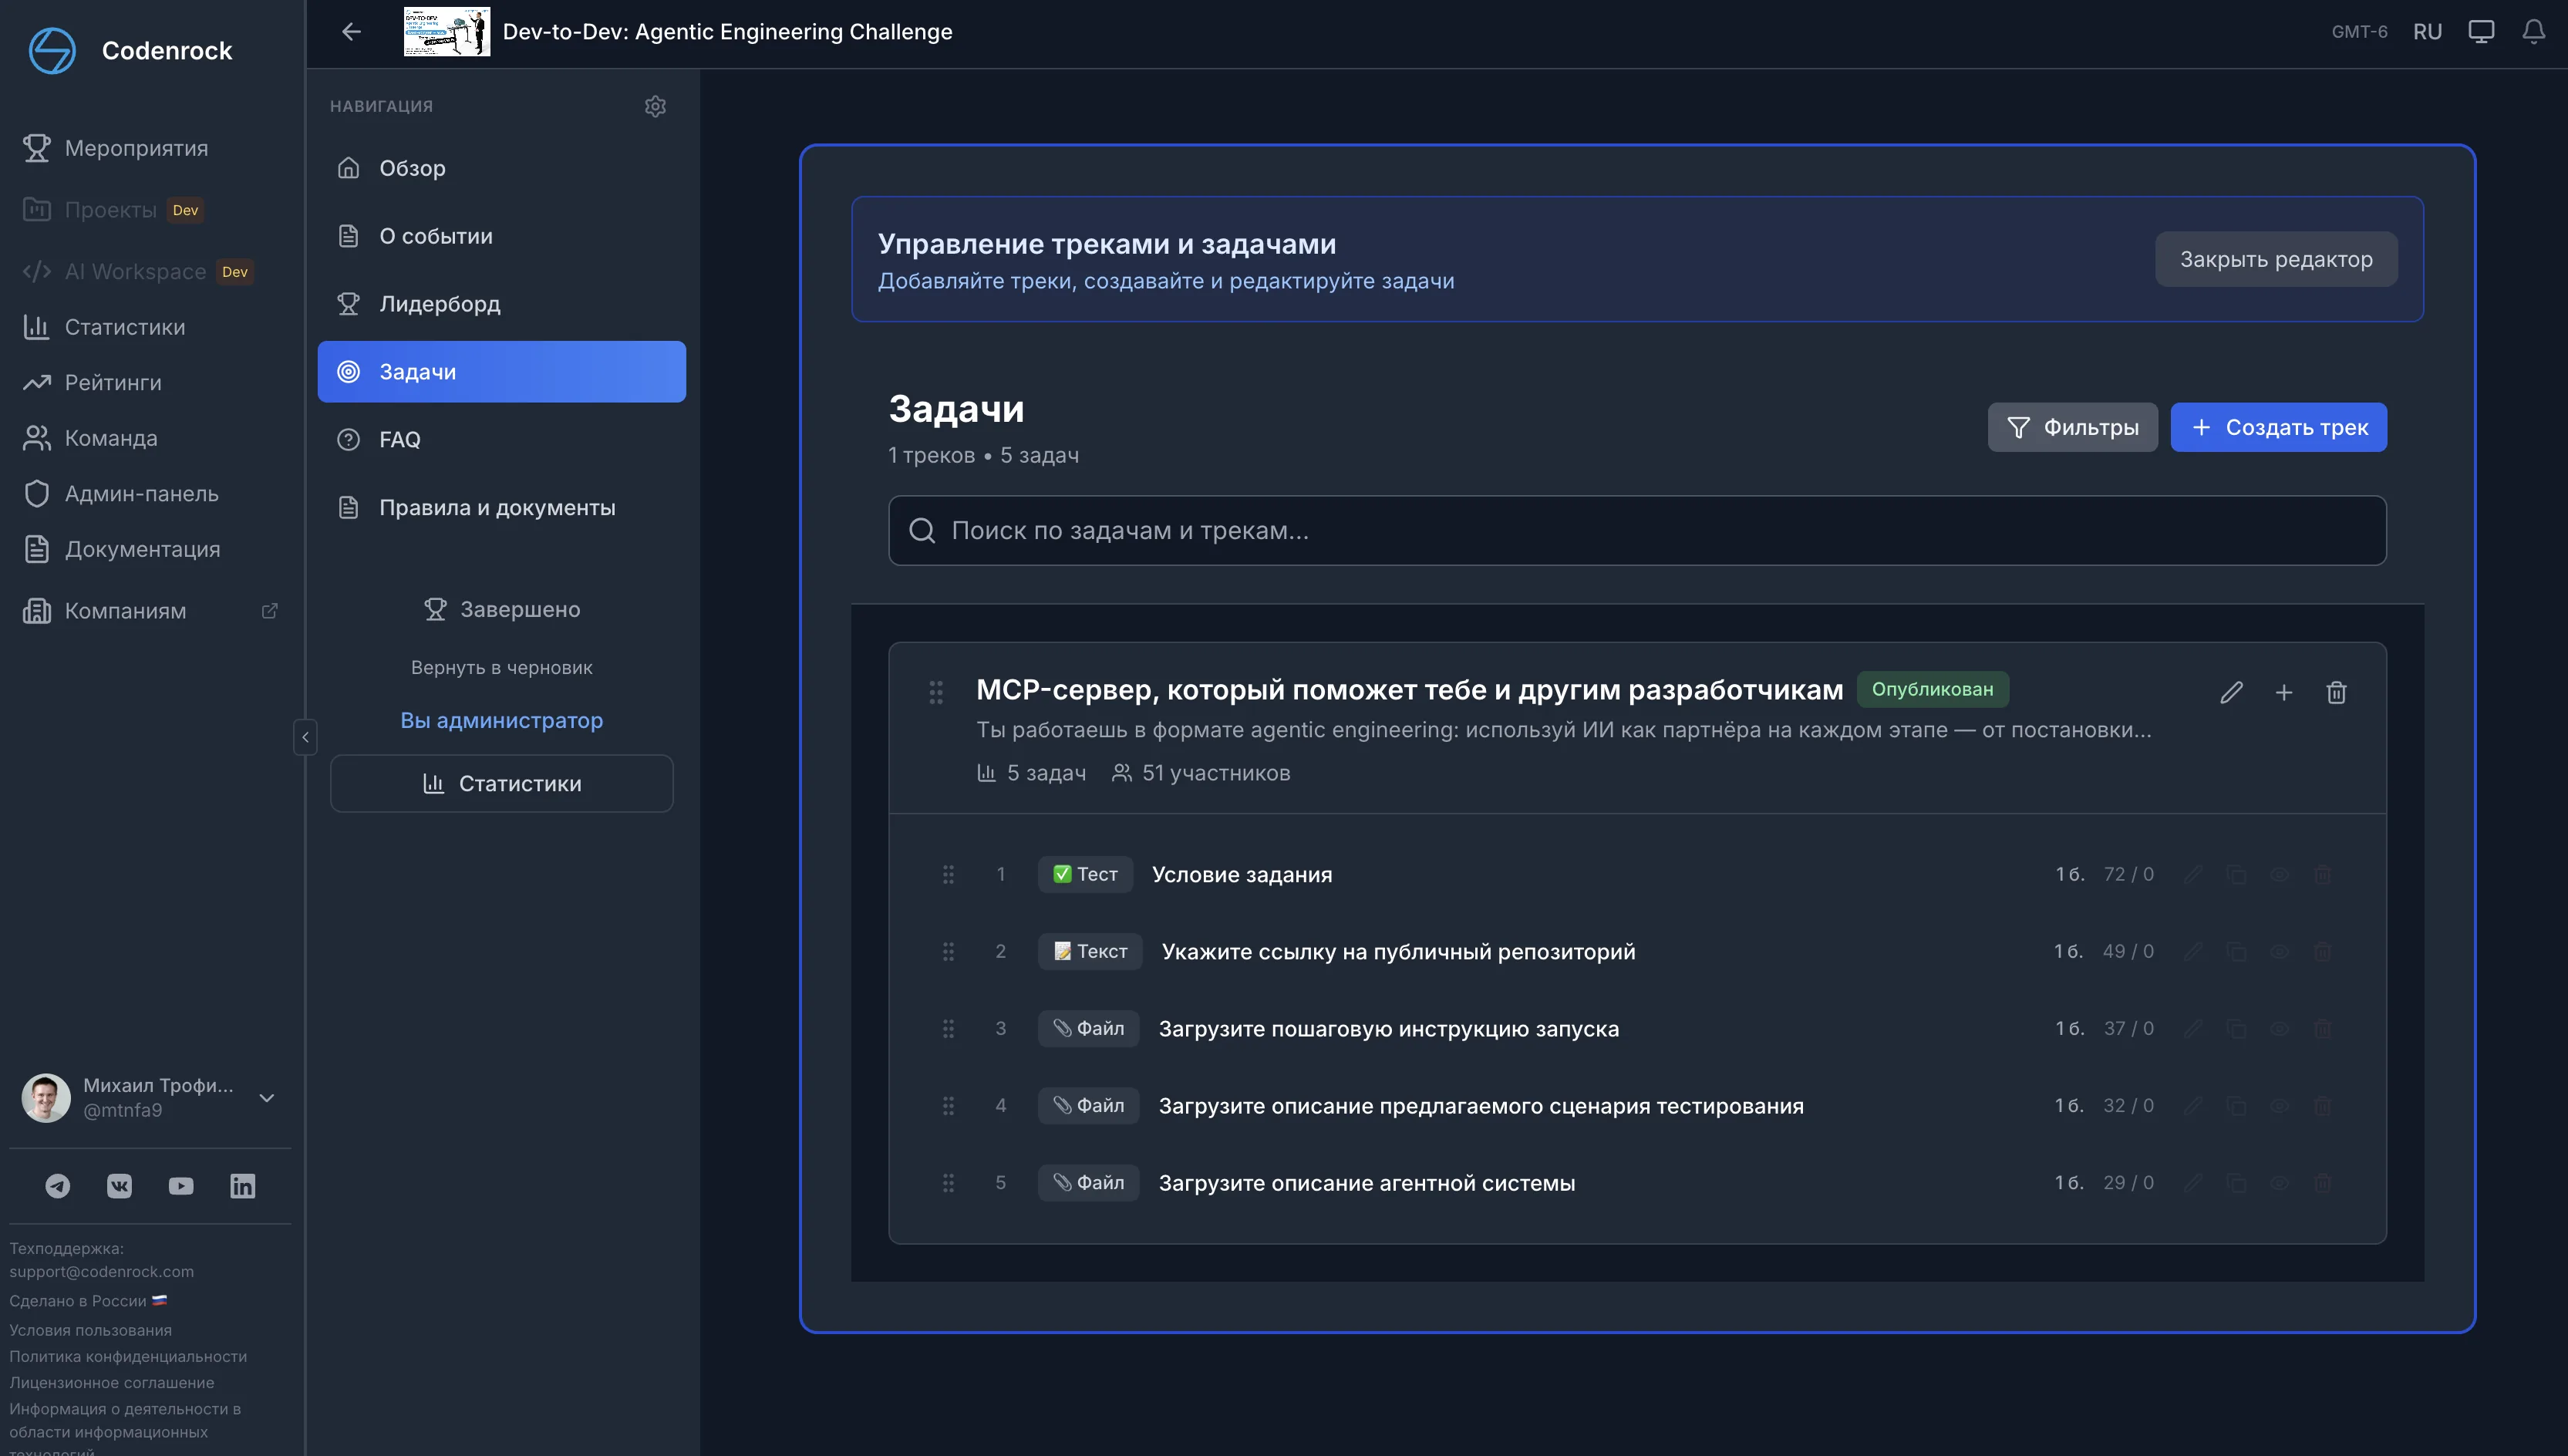Toggle visibility of the Загрузите описание агентной системы task
The width and height of the screenshot is (2568, 1456).
pyautogui.click(x=2280, y=1183)
